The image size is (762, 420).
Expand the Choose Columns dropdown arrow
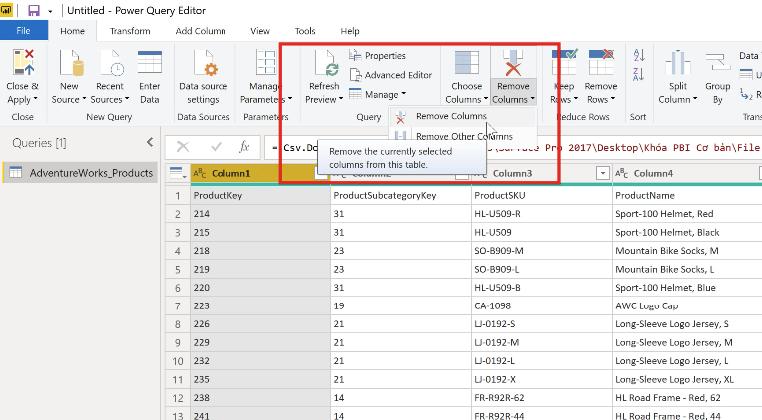coord(485,99)
